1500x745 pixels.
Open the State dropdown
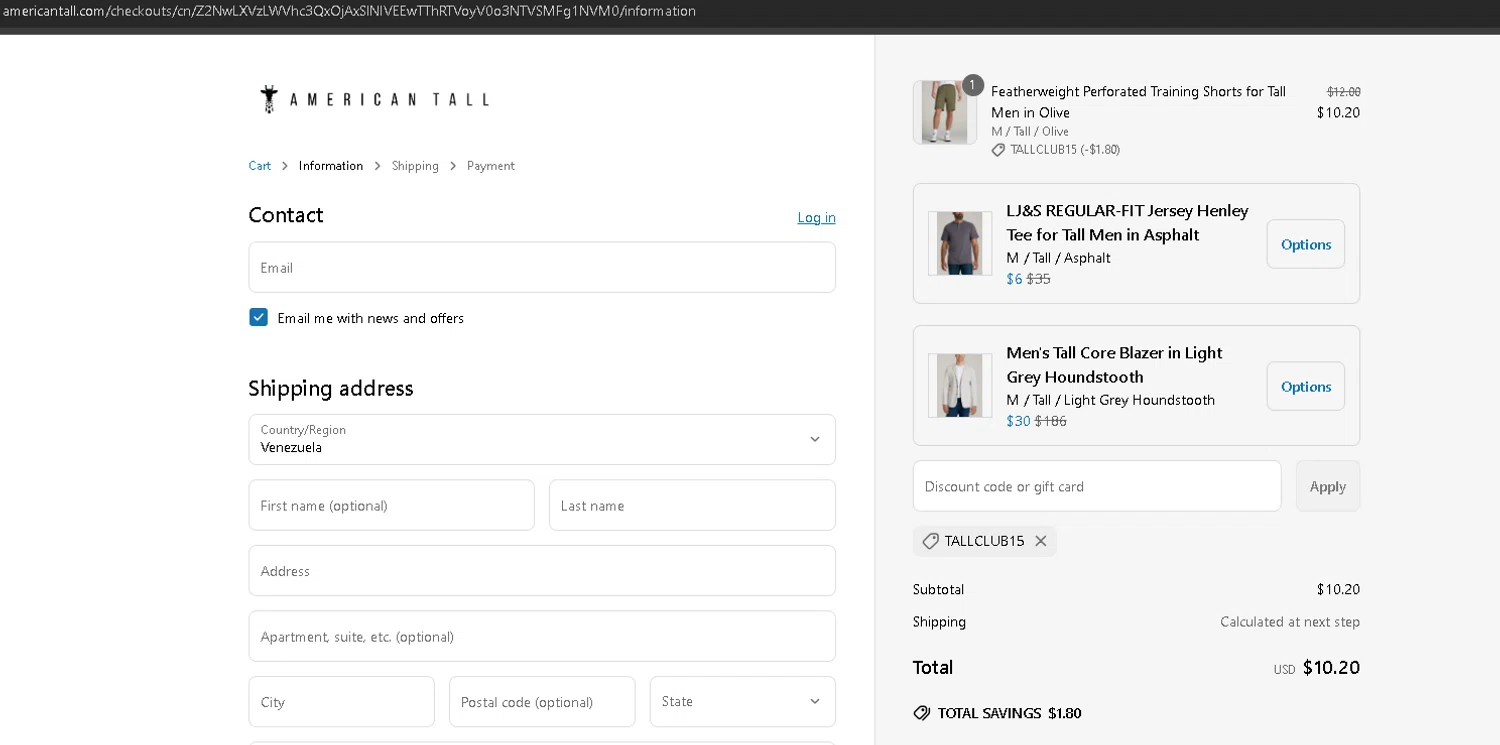pos(743,702)
